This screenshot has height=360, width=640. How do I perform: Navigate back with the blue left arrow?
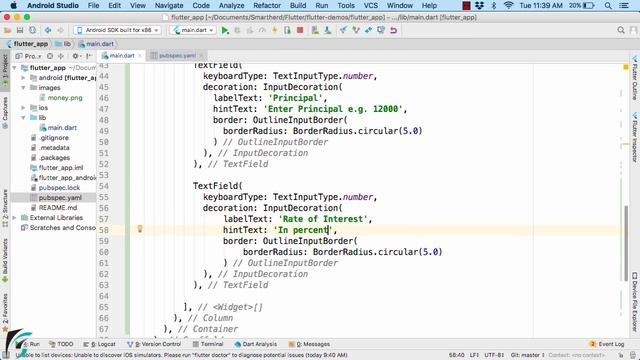click(48, 30)
